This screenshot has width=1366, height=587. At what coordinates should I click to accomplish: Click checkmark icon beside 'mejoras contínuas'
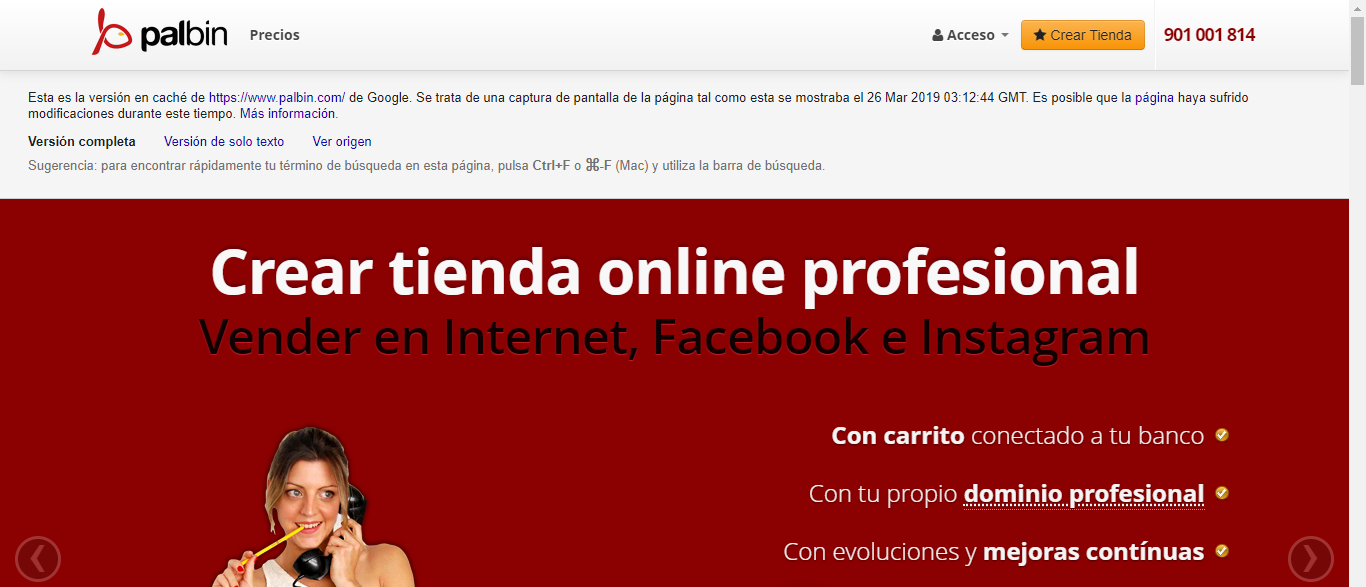click(x=1222, y=551)
